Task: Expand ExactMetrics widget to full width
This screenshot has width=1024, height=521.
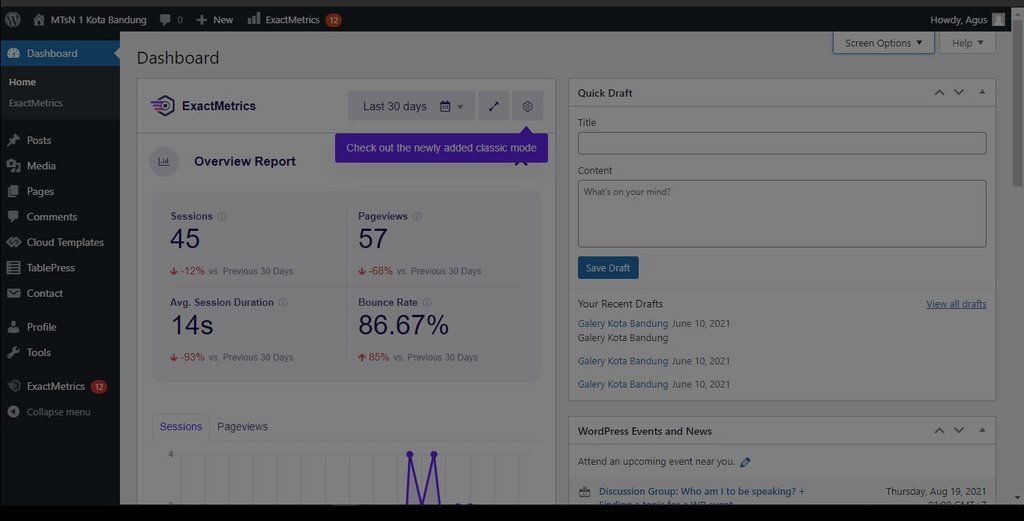Action: (x=494, y=106)
